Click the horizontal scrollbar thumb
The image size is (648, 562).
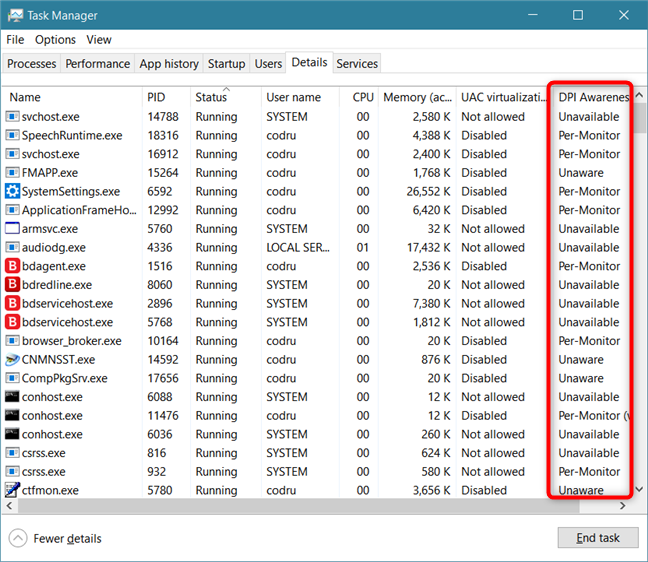[298, 505]
